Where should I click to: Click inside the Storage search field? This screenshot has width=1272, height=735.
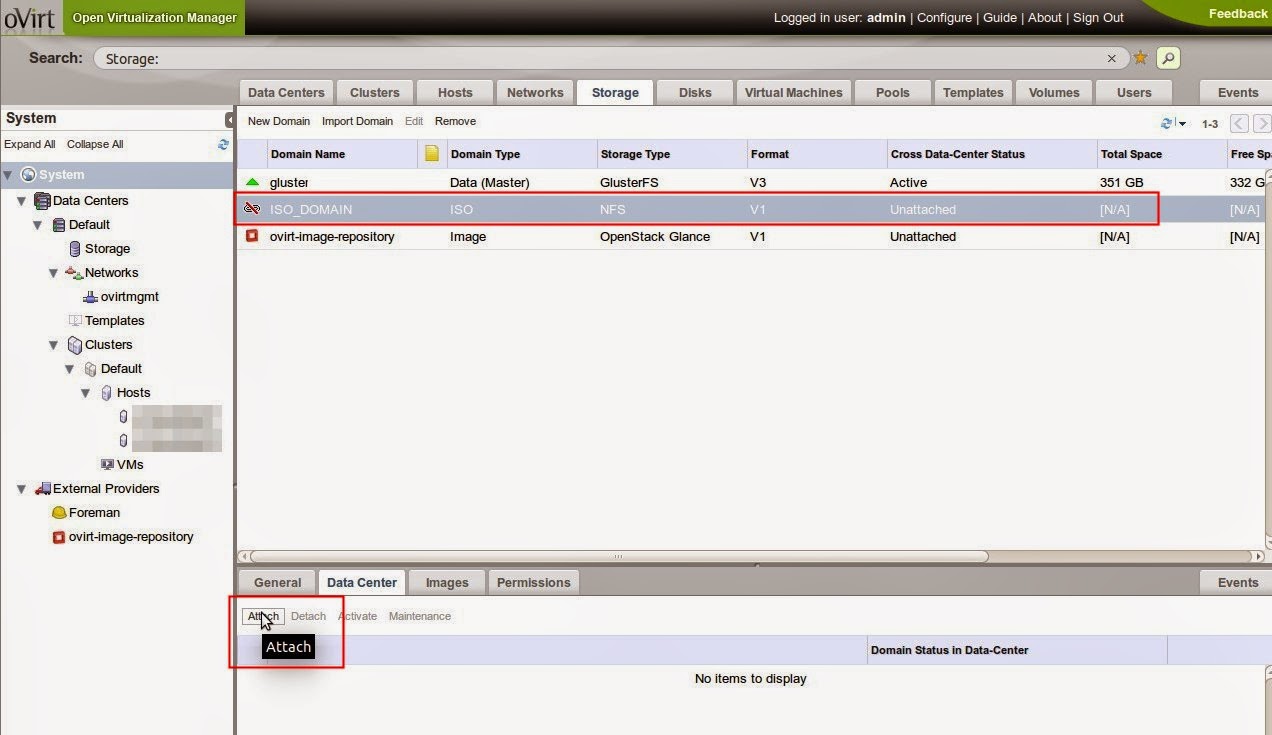[600, 59]
